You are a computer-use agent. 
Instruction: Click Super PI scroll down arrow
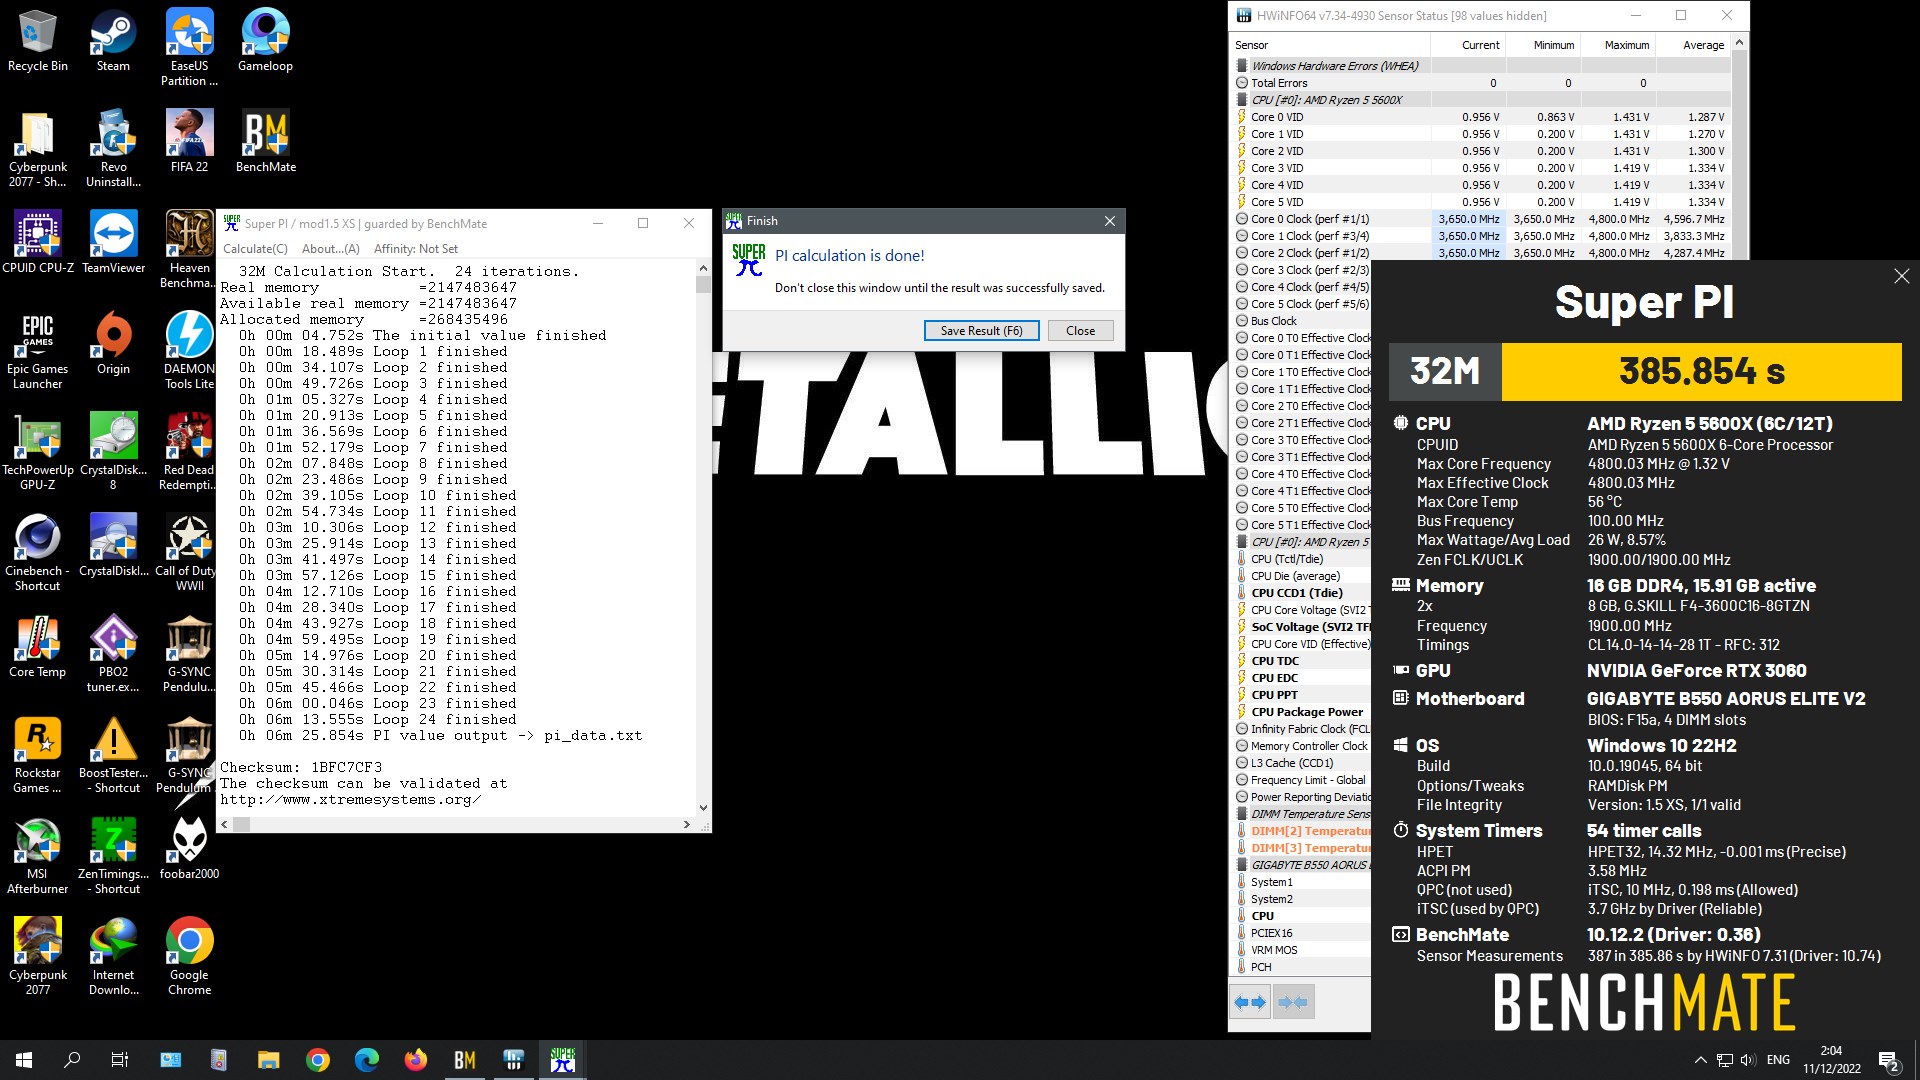(x=703, y=808)
